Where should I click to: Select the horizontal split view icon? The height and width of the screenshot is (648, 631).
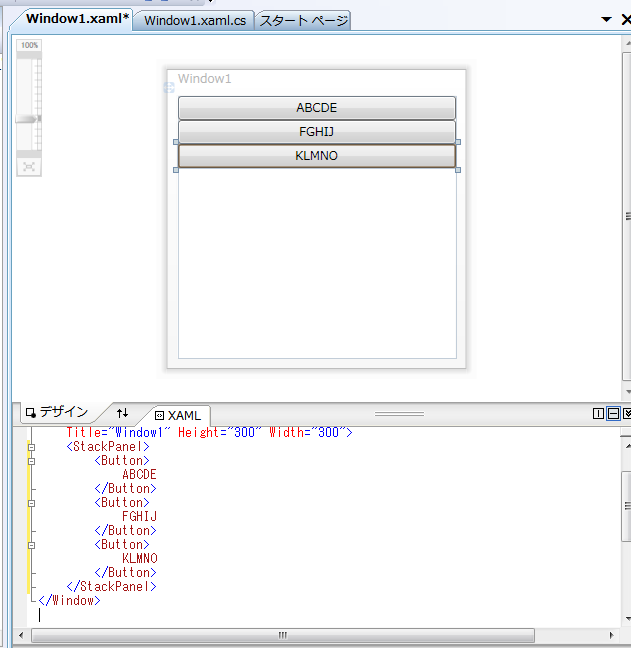tap(614, 413)
